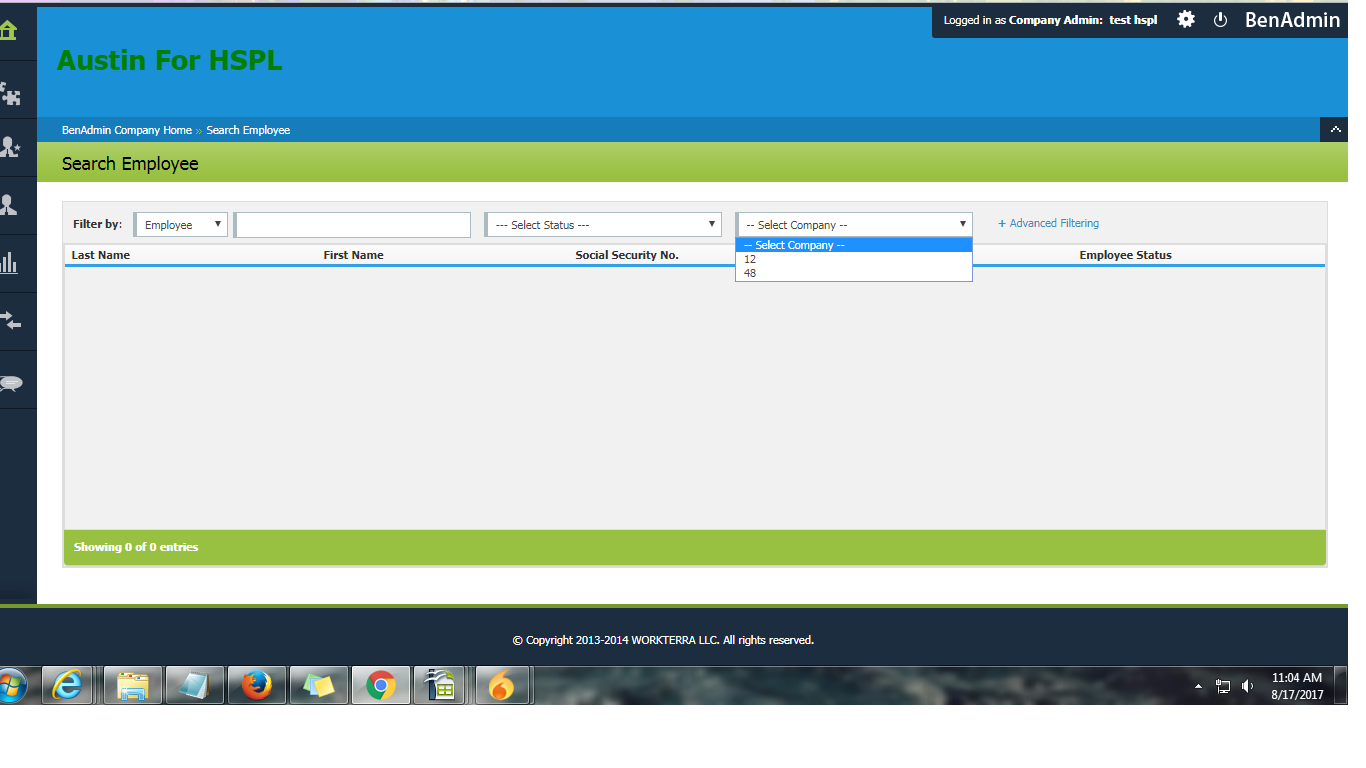Close the Select Company combo box
The height and width of the screenshot is (768, 1366).
pos(854,225)
